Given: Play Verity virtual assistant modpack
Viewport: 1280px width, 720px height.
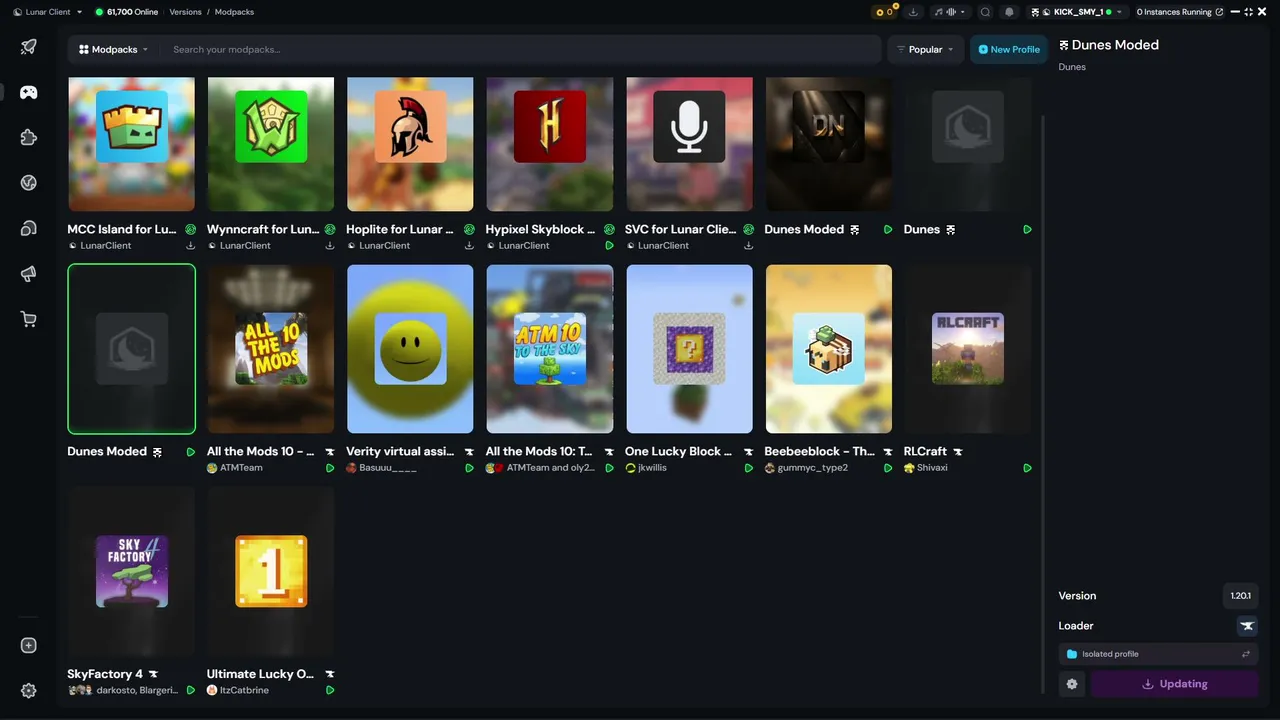Looking at the screenshot, I should (470, 468).
